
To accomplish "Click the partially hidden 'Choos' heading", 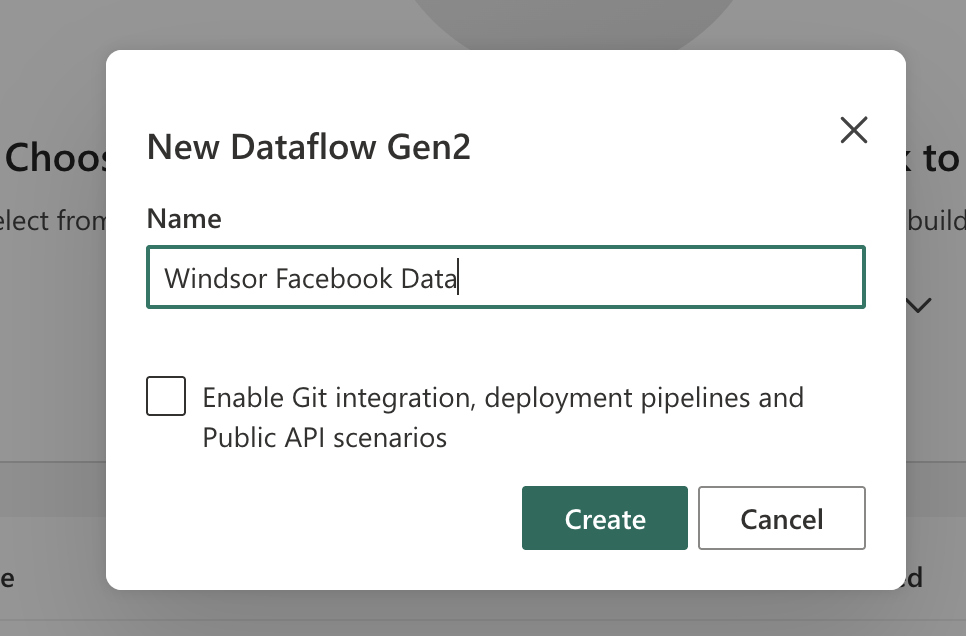I will pos(55,158).
